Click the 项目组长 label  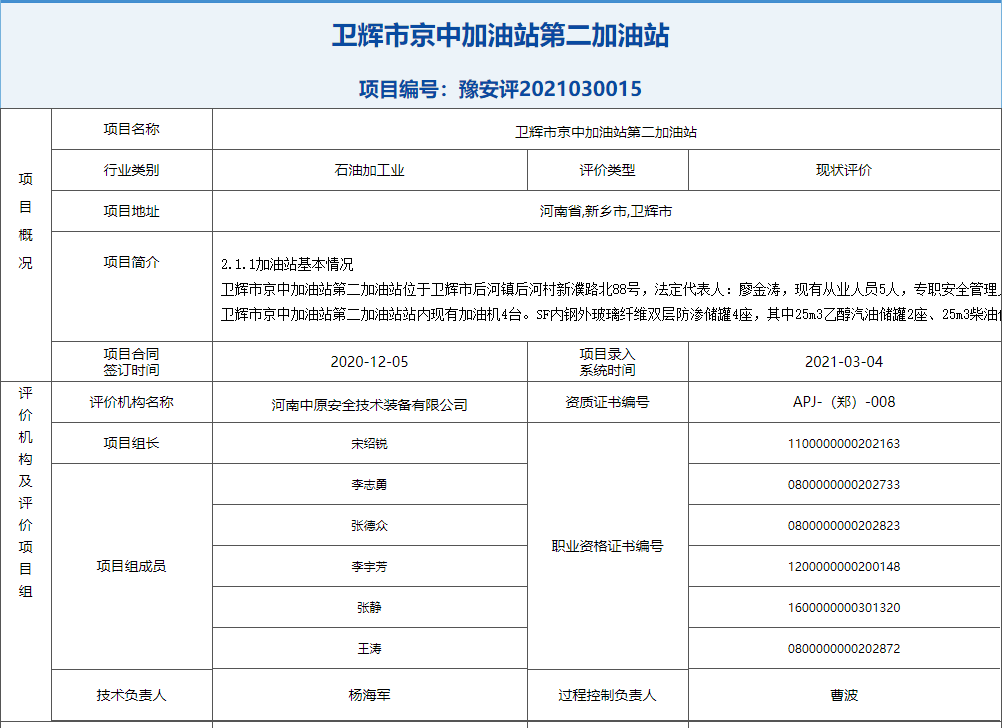point(132,443)
